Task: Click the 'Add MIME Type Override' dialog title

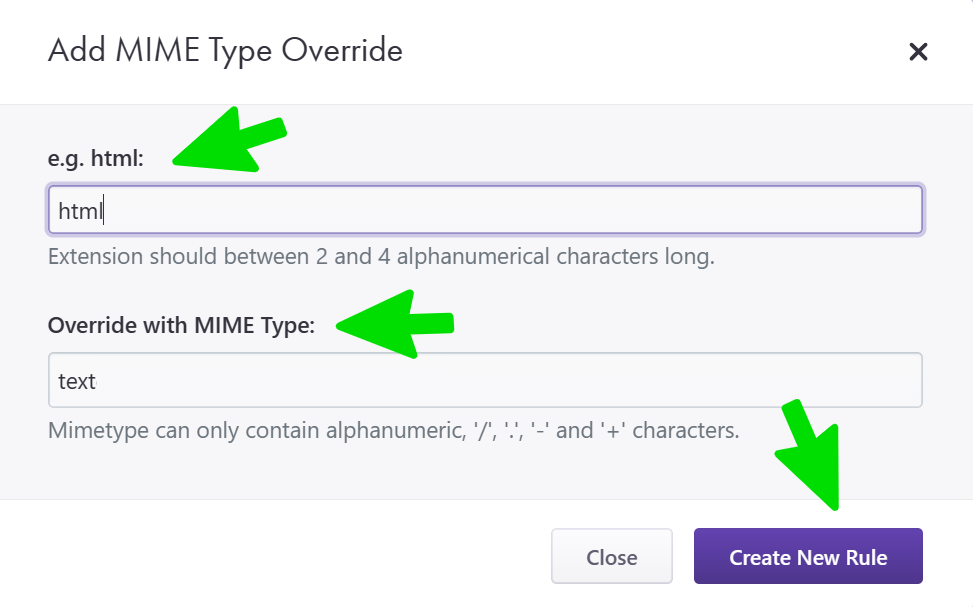Action: pos(225,50)
